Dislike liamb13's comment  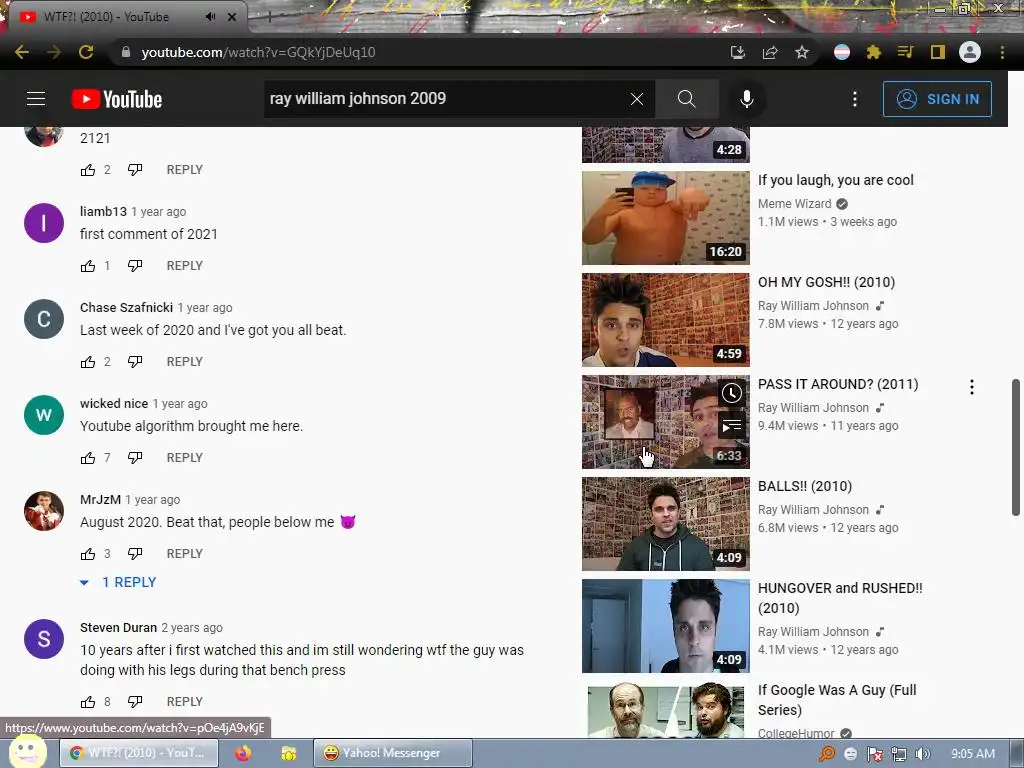(135, 266)
